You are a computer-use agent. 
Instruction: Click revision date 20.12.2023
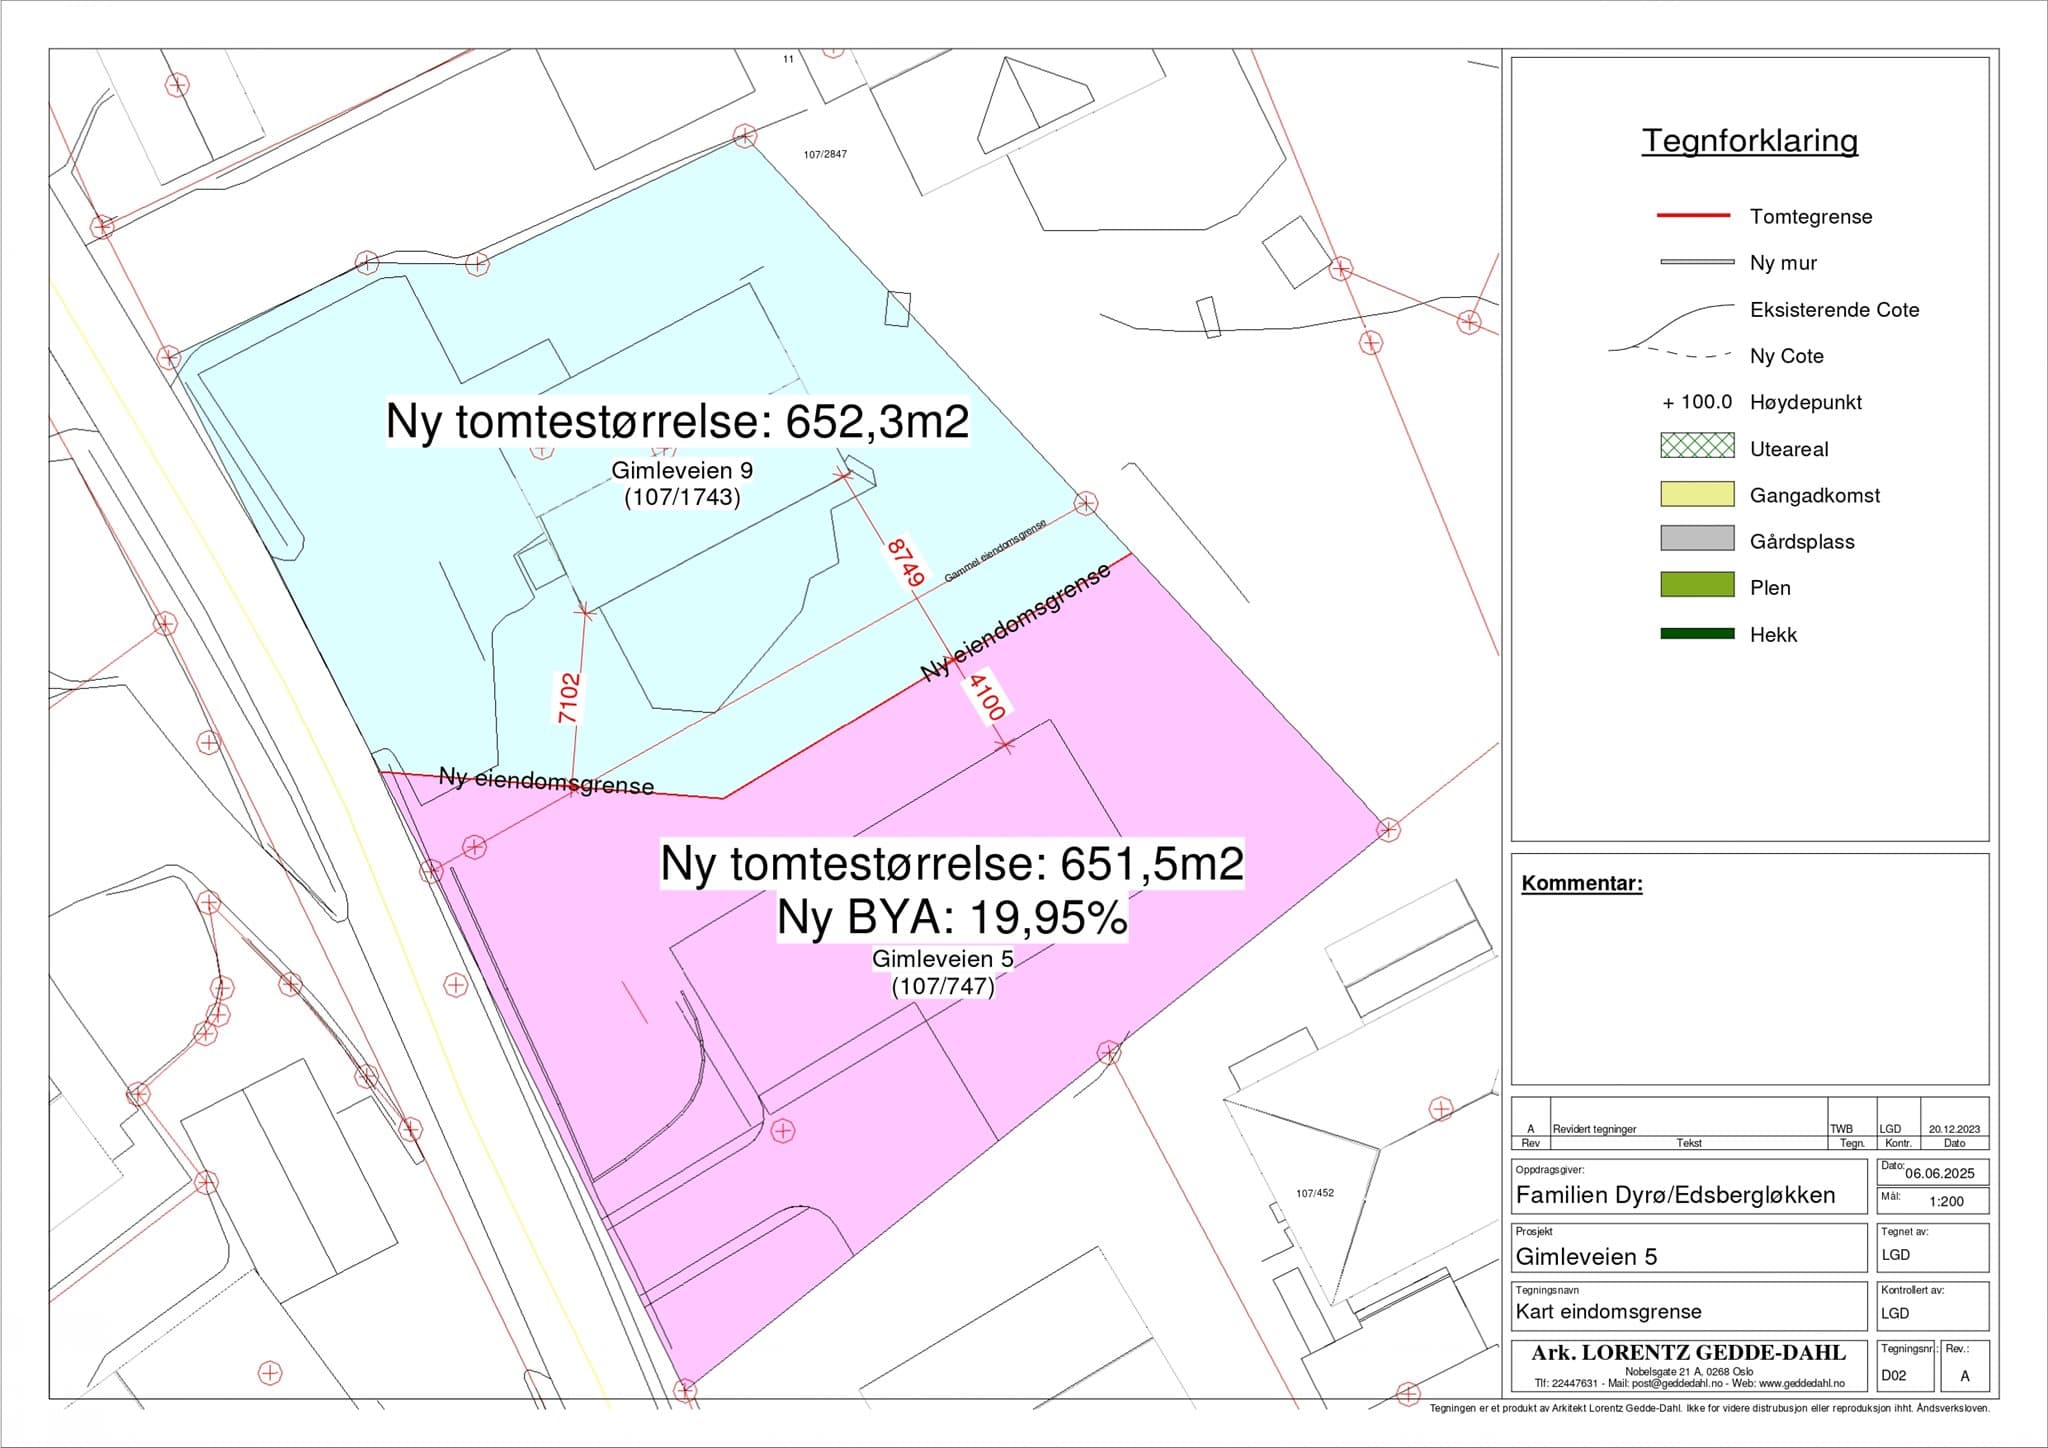(1954, 1129)
